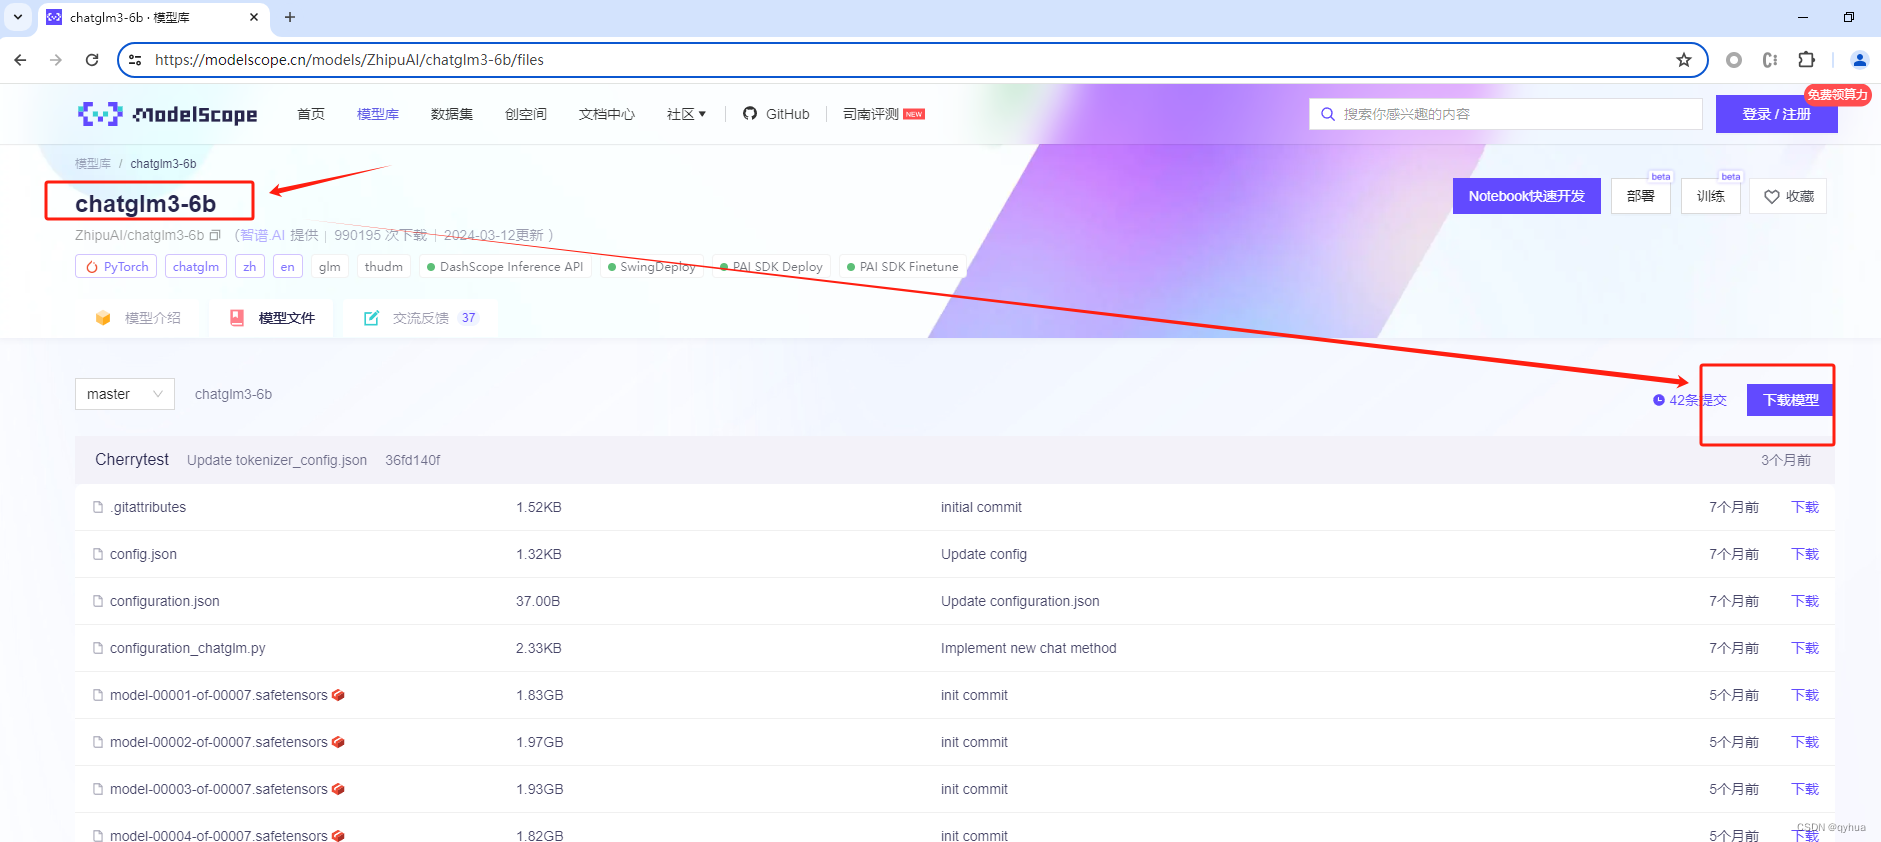Switch to the 交流反馈 tab
Image resolution: width=1881 pixels, height=842 pixels.
[421, 318]
